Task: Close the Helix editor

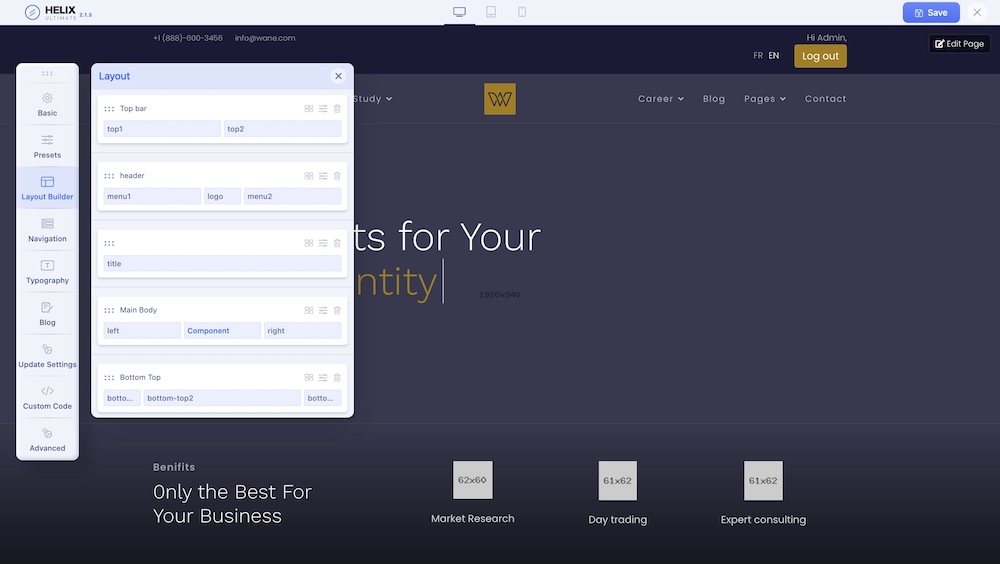Action: 977,12
